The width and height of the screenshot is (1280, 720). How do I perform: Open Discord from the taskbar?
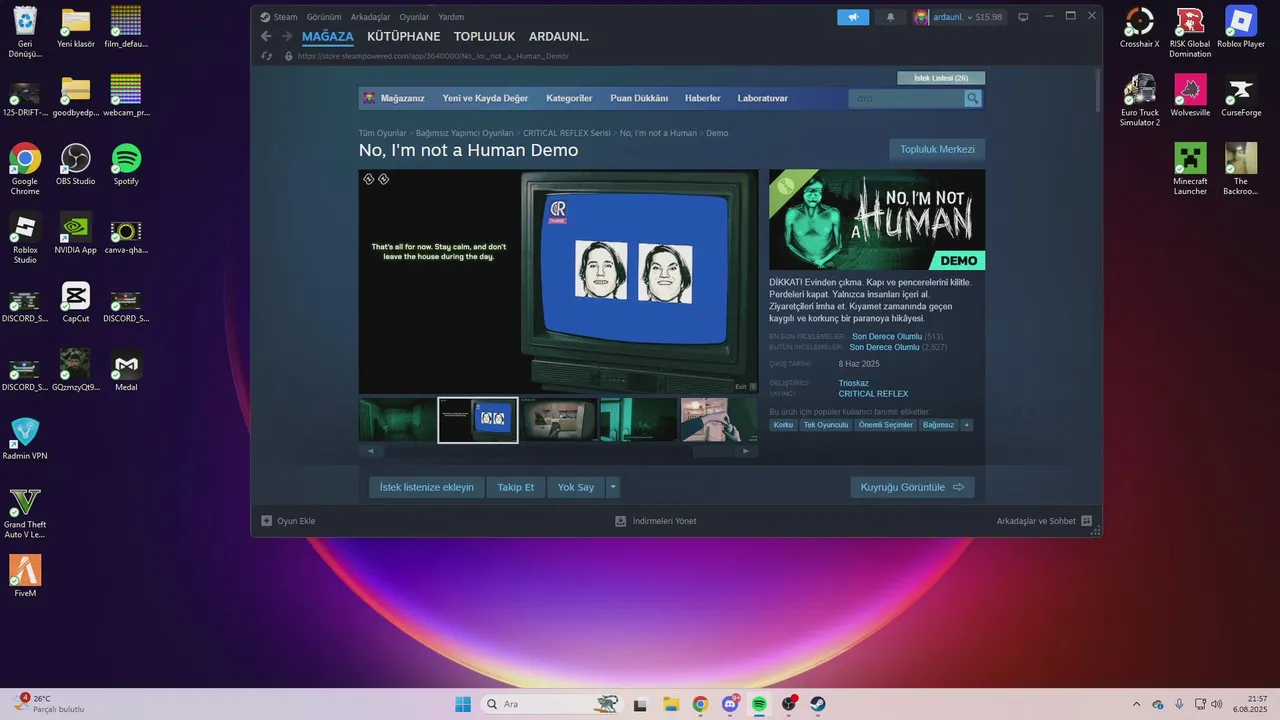(x=730, y=704)
